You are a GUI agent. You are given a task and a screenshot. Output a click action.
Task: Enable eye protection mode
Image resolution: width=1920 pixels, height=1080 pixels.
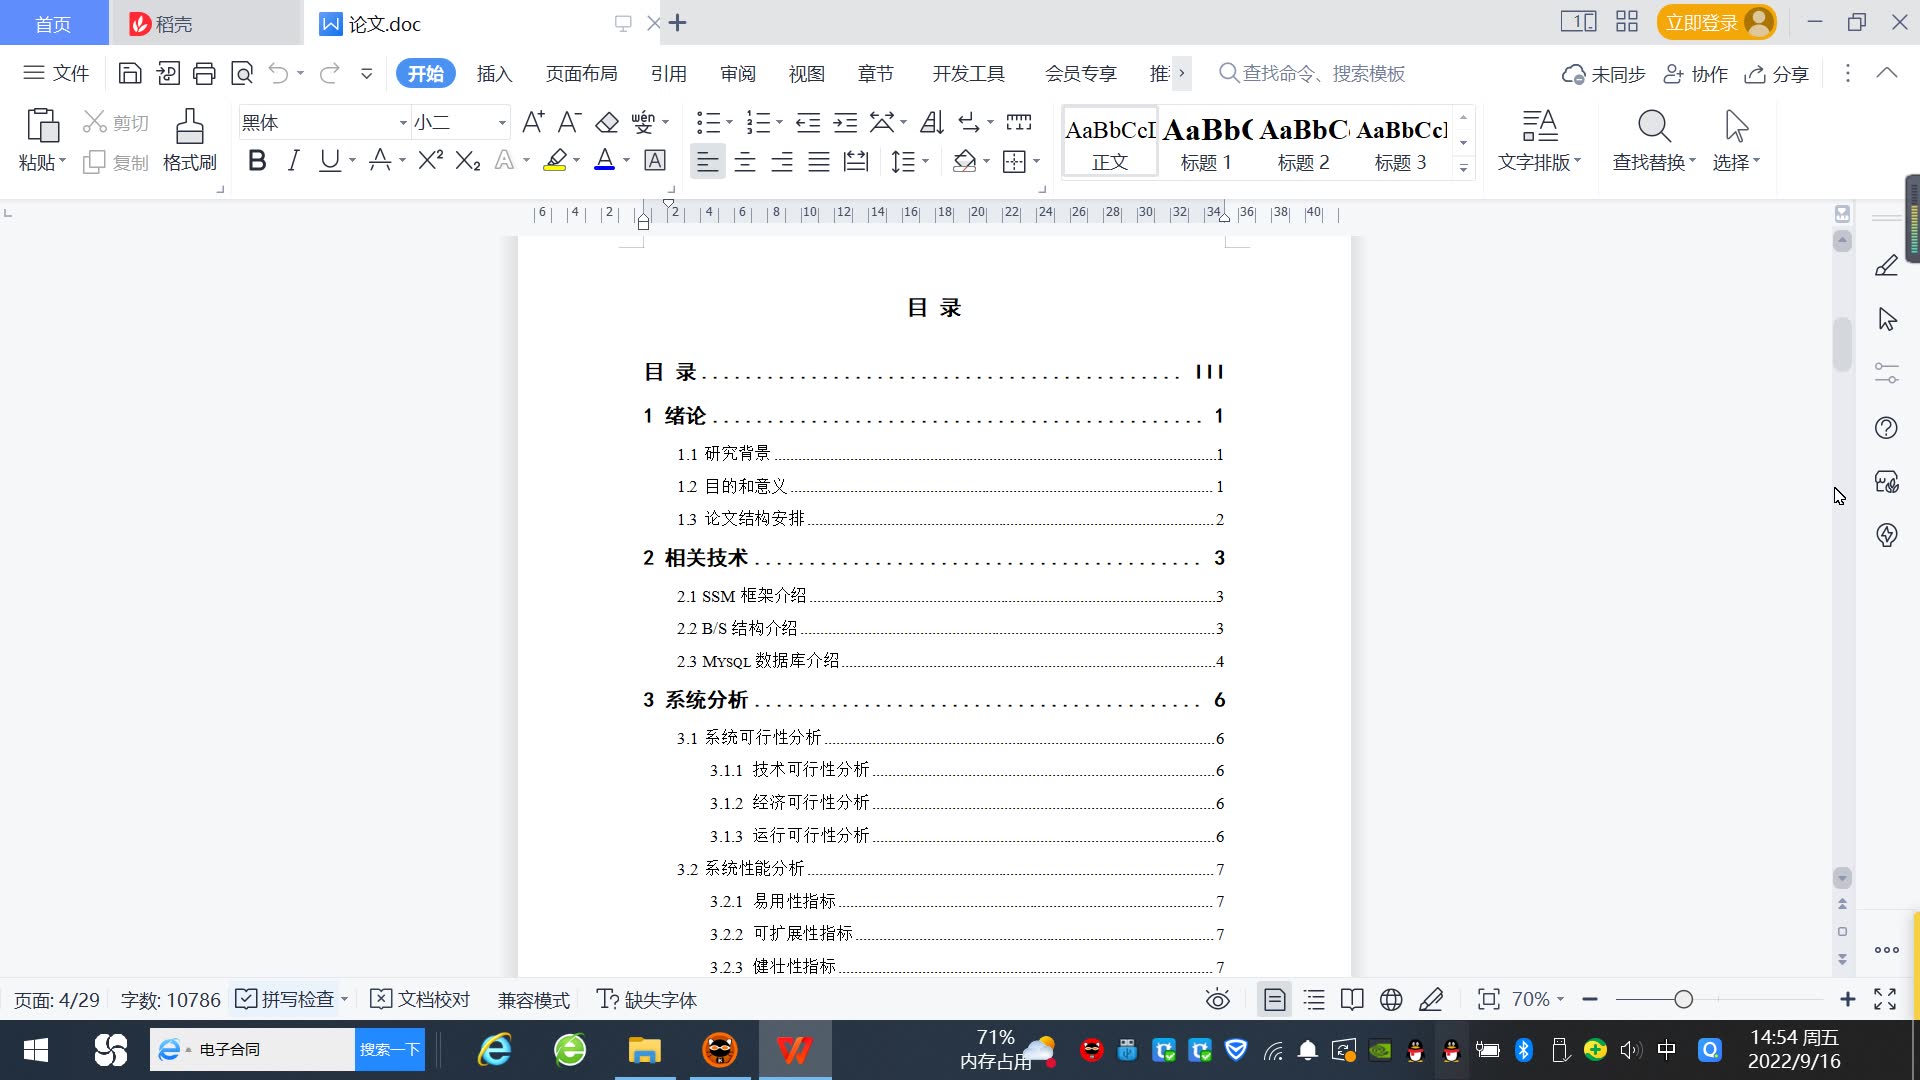point(1217,999)
